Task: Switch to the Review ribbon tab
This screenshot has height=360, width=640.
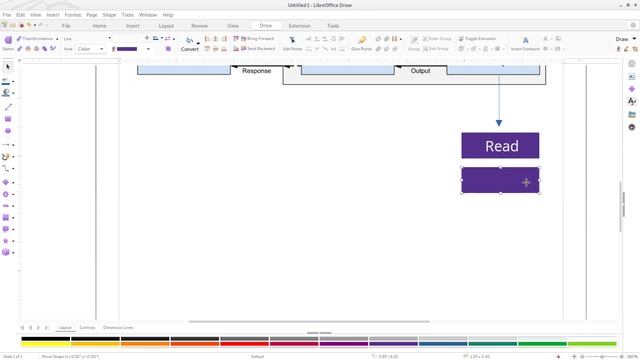Action: pos(199,26)
